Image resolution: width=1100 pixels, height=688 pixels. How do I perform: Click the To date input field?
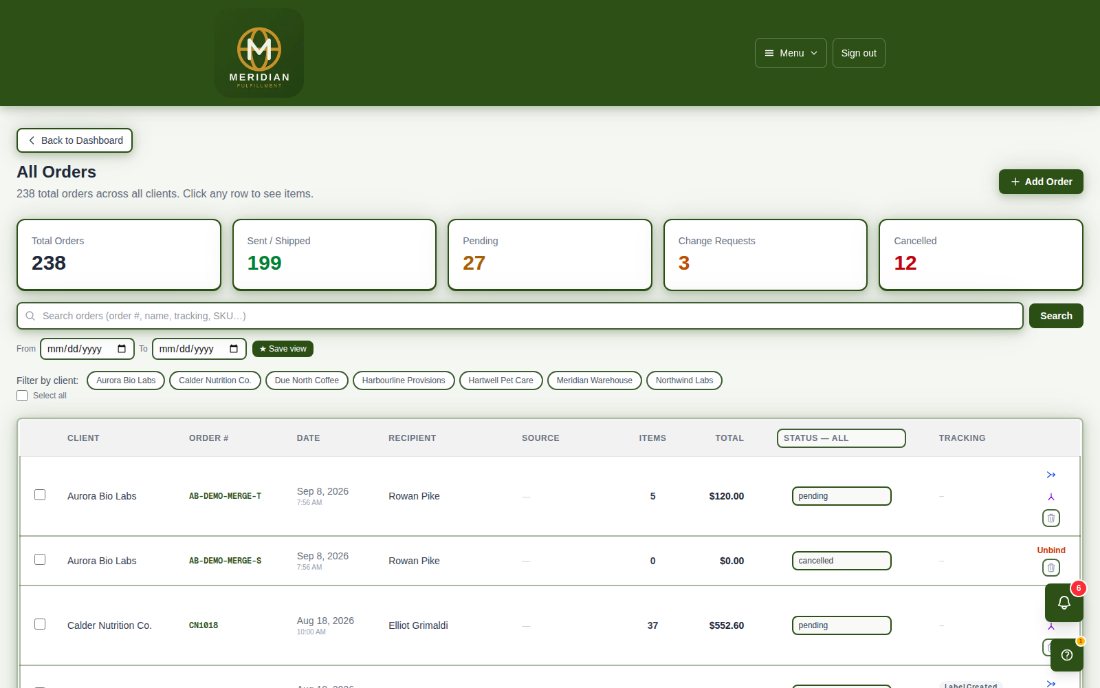click(199, 349)
